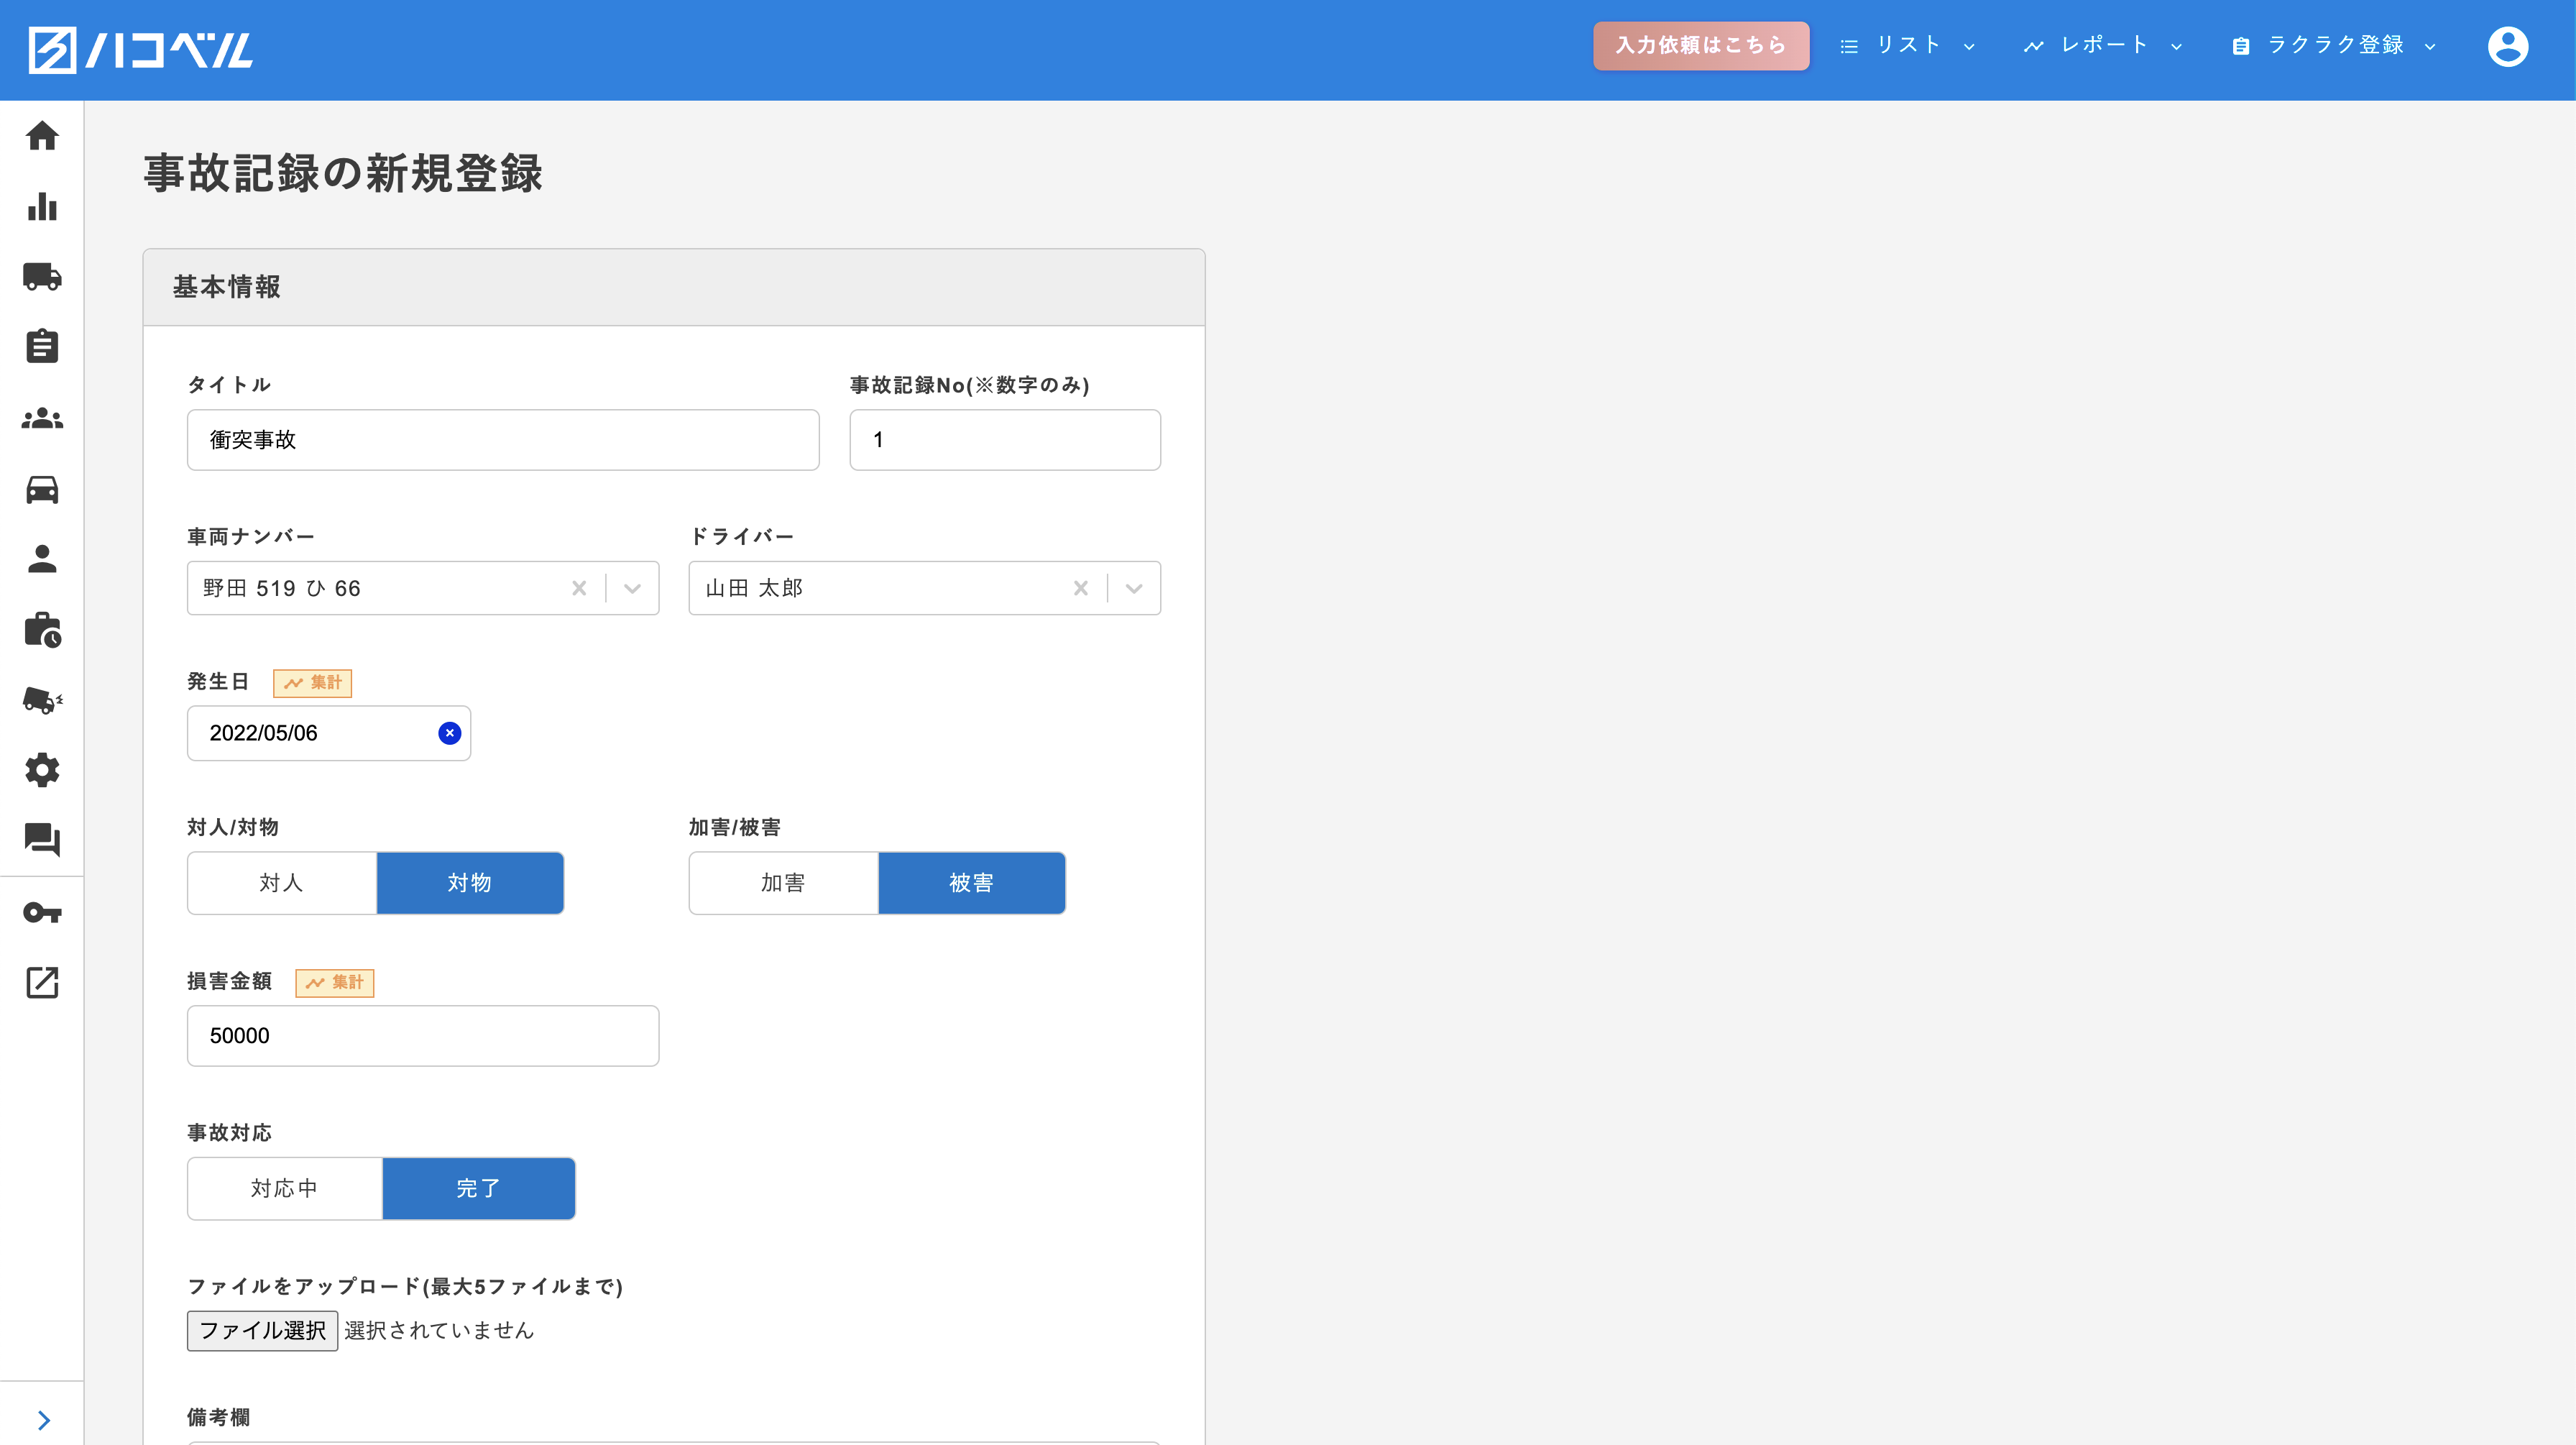Expand the ドライバー dropdown arrow
2576x1445 pixels.
tap(1133, 588)
